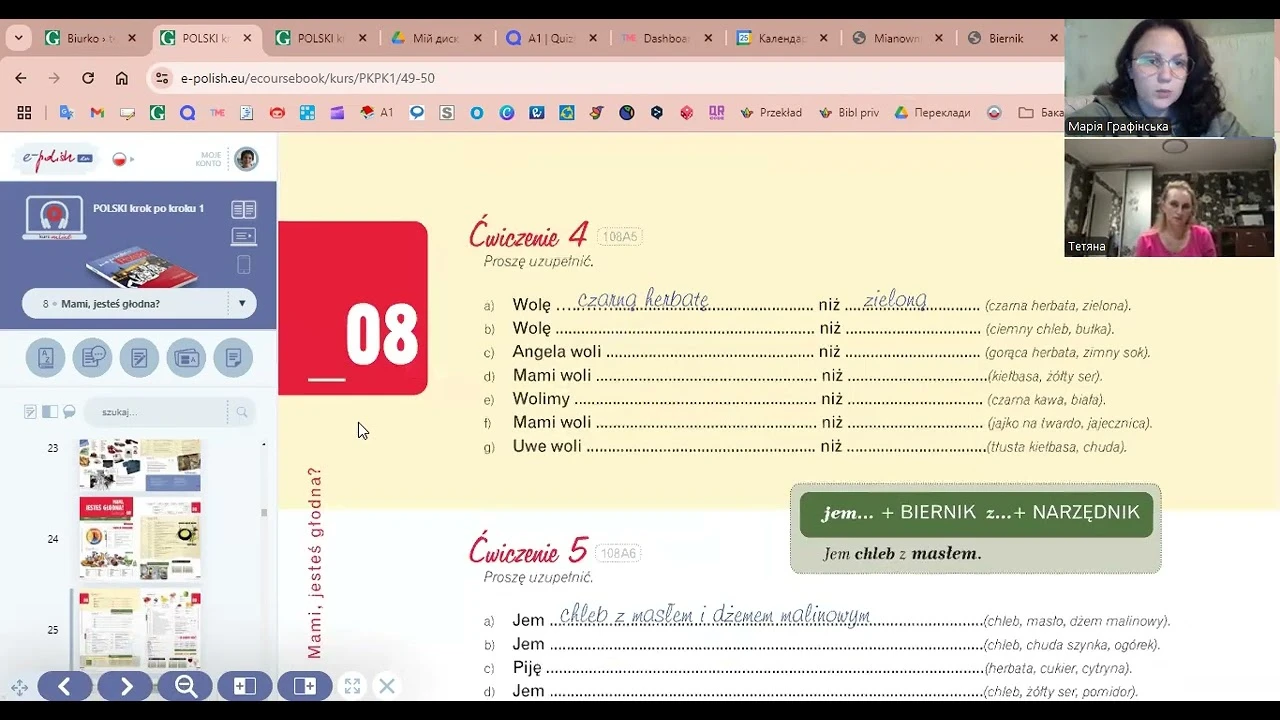The image size is (1280, 720).
Task: Open the 'Dashboard' browser tab
Action: tap(663, 37)
